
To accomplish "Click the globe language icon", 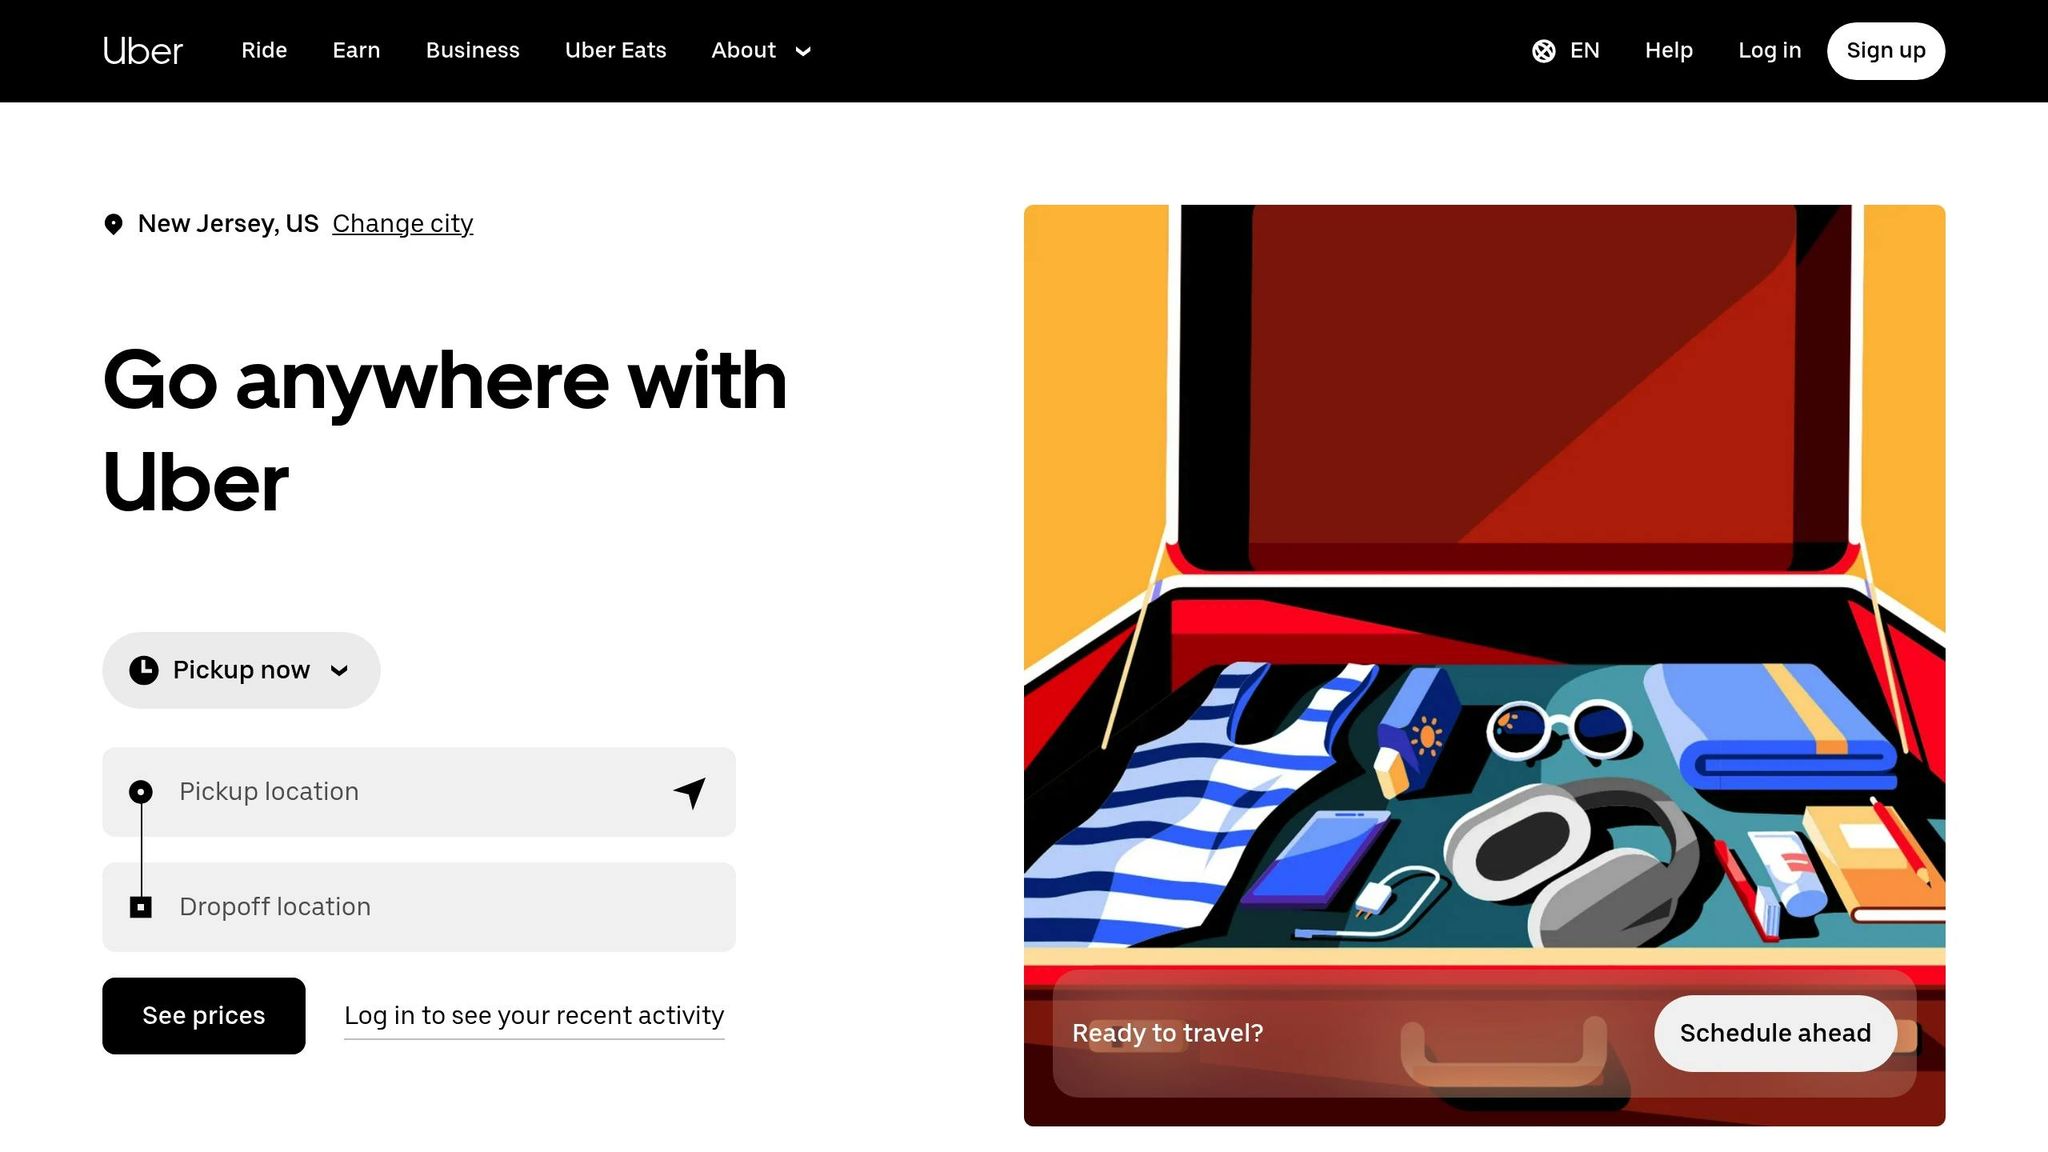I will (1543, 51).
